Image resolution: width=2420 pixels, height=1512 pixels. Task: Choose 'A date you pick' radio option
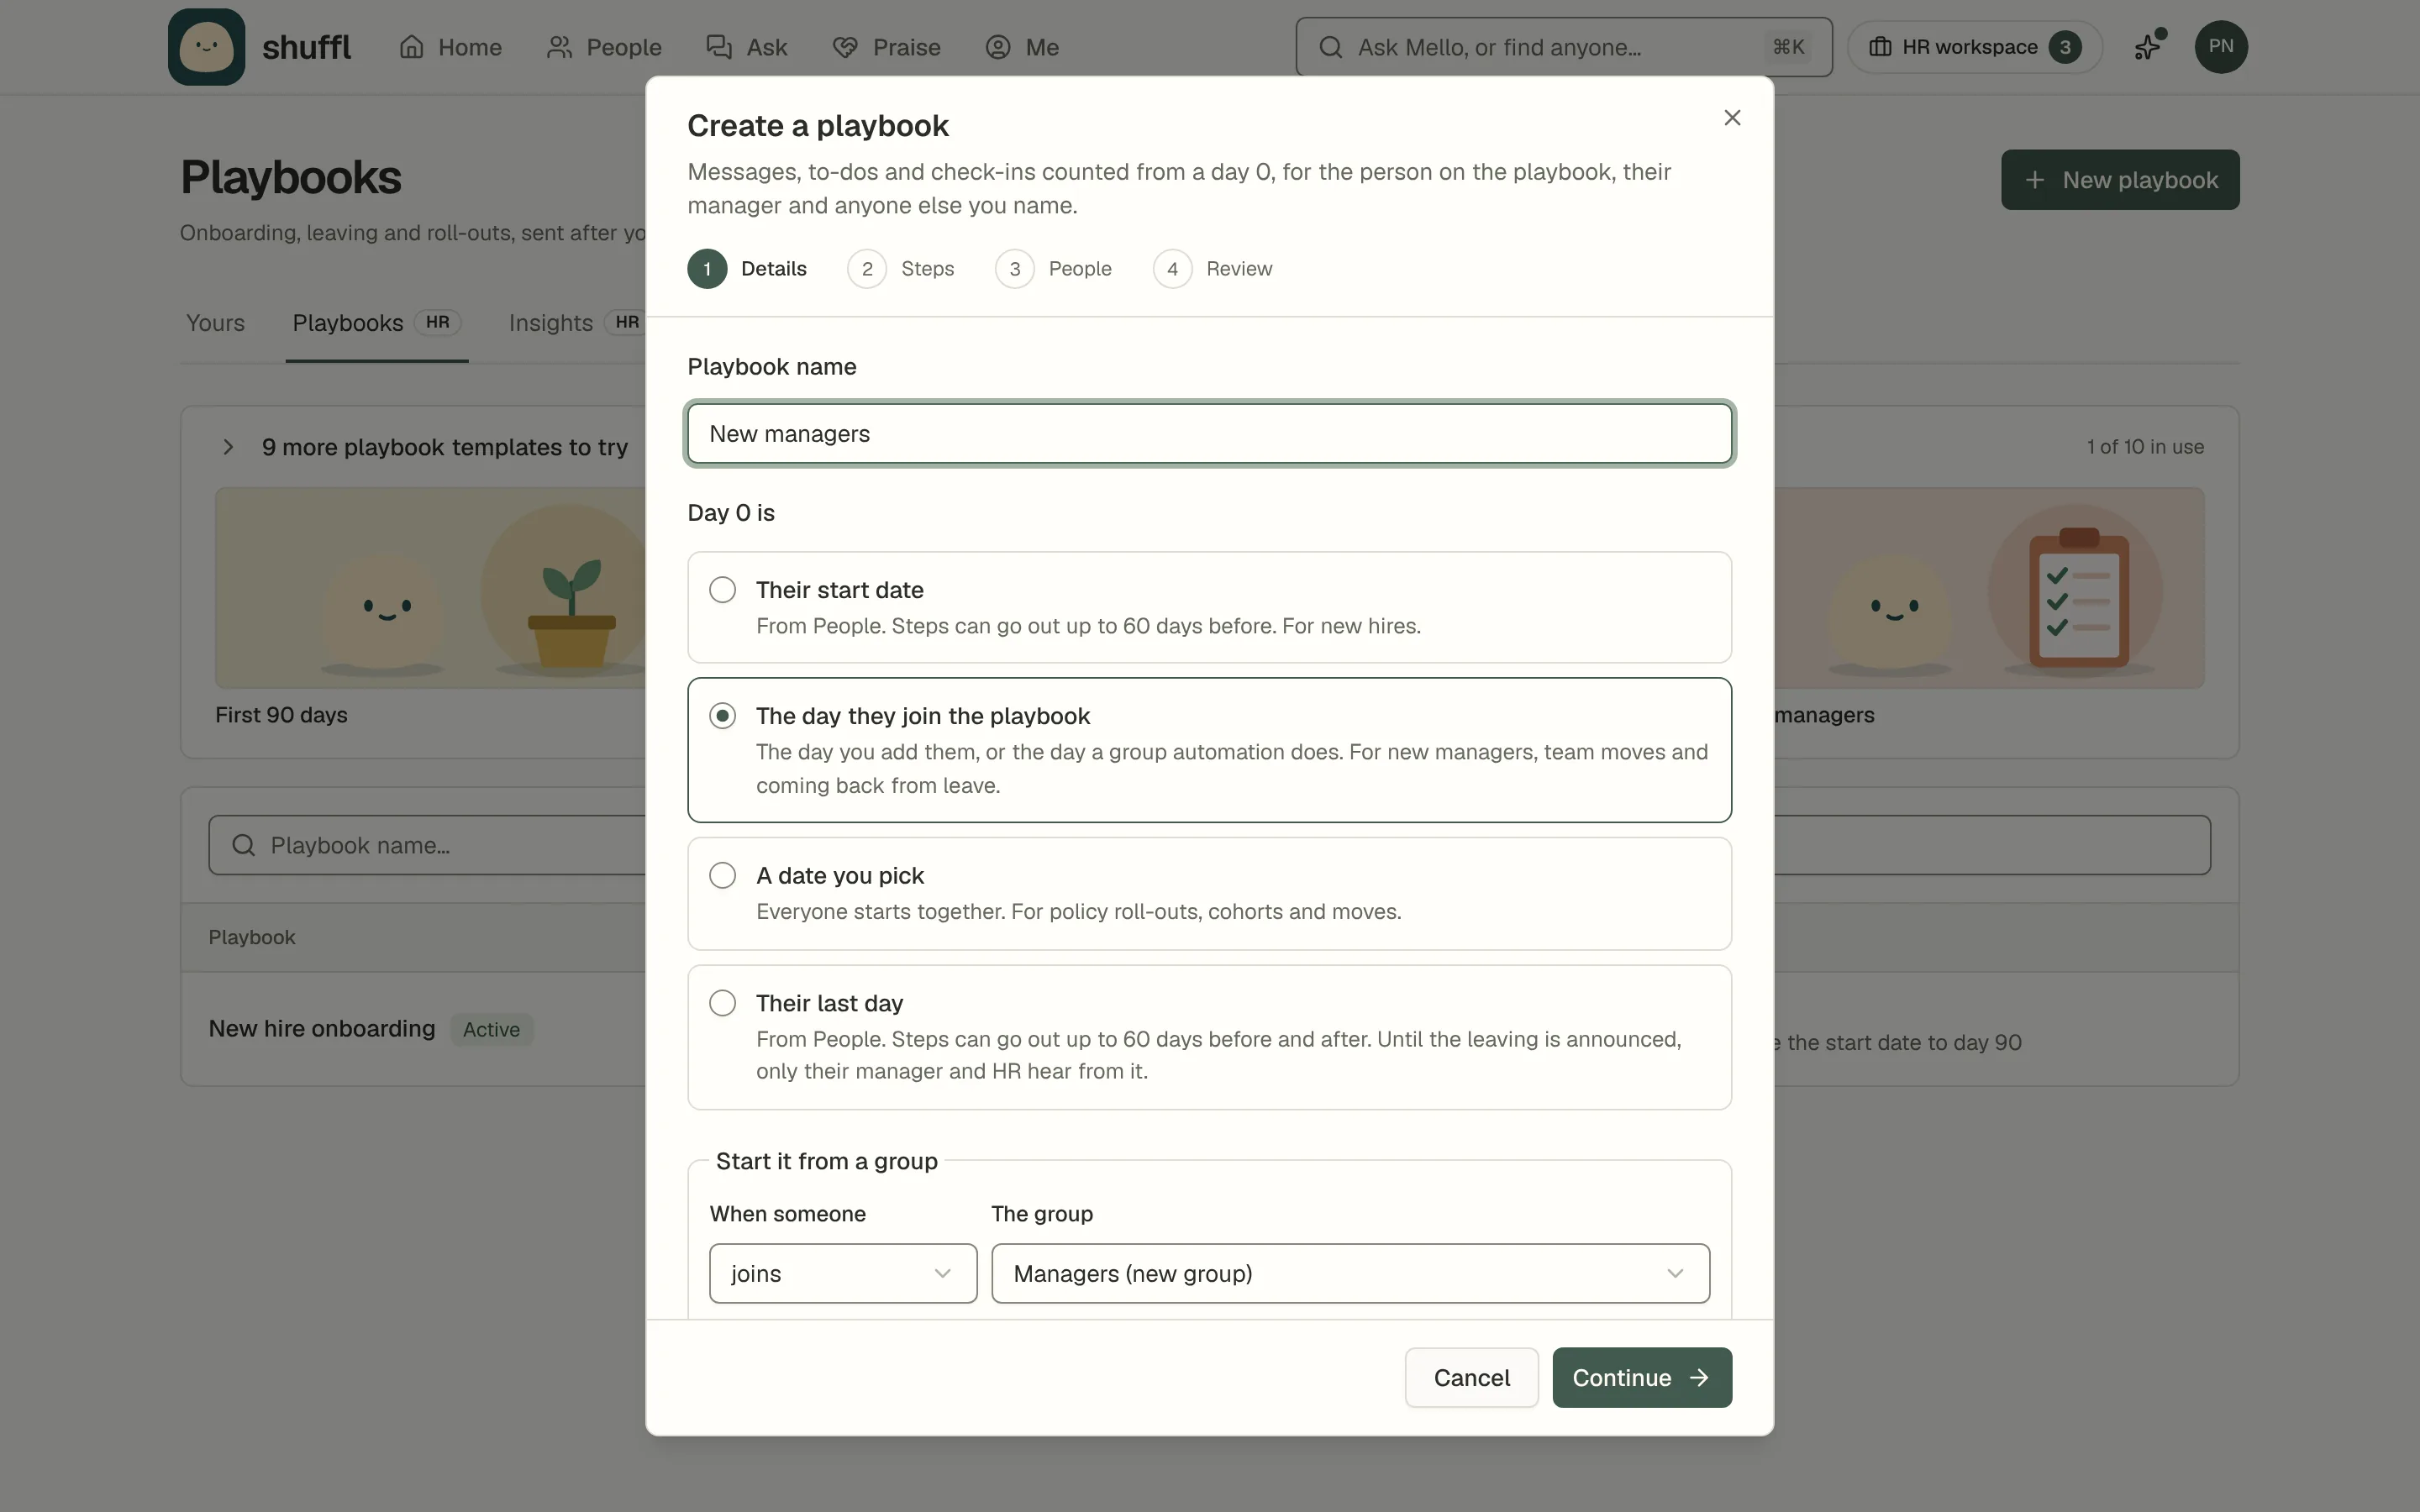pos(722,875)
